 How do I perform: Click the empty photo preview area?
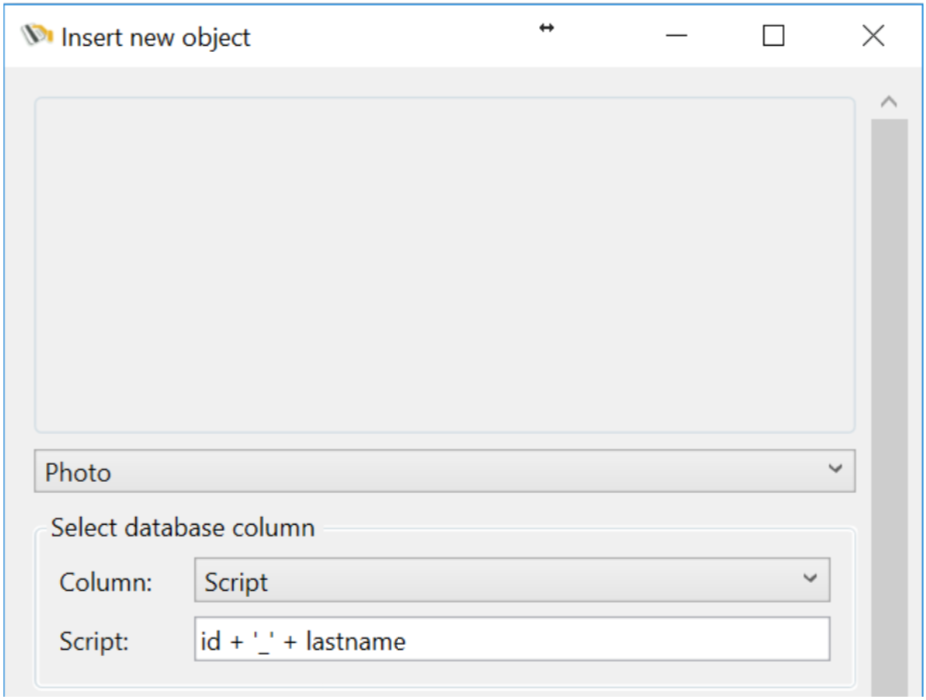click(445, 265)
